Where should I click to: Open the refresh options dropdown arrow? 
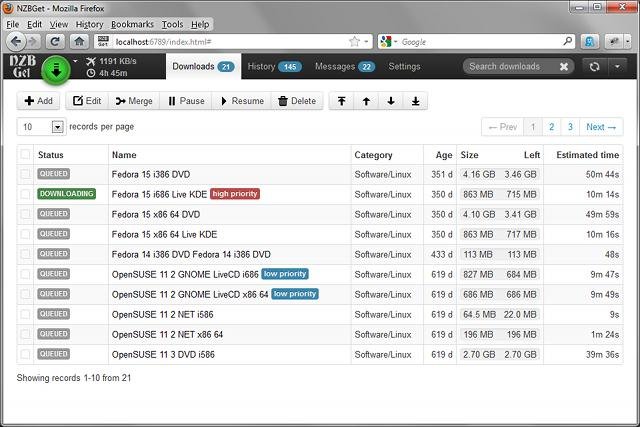point(617,67)
